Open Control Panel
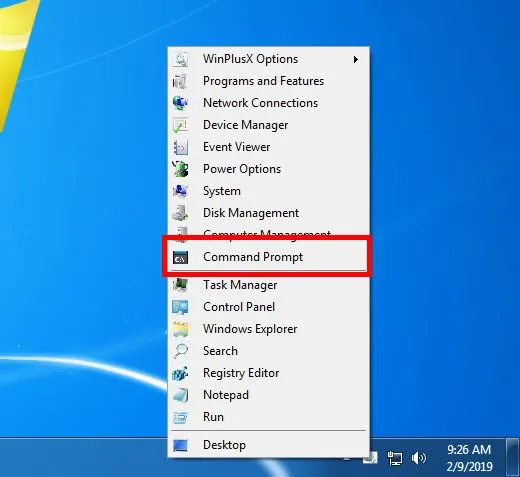Viewport: 520px width, 477px height. 268,307
